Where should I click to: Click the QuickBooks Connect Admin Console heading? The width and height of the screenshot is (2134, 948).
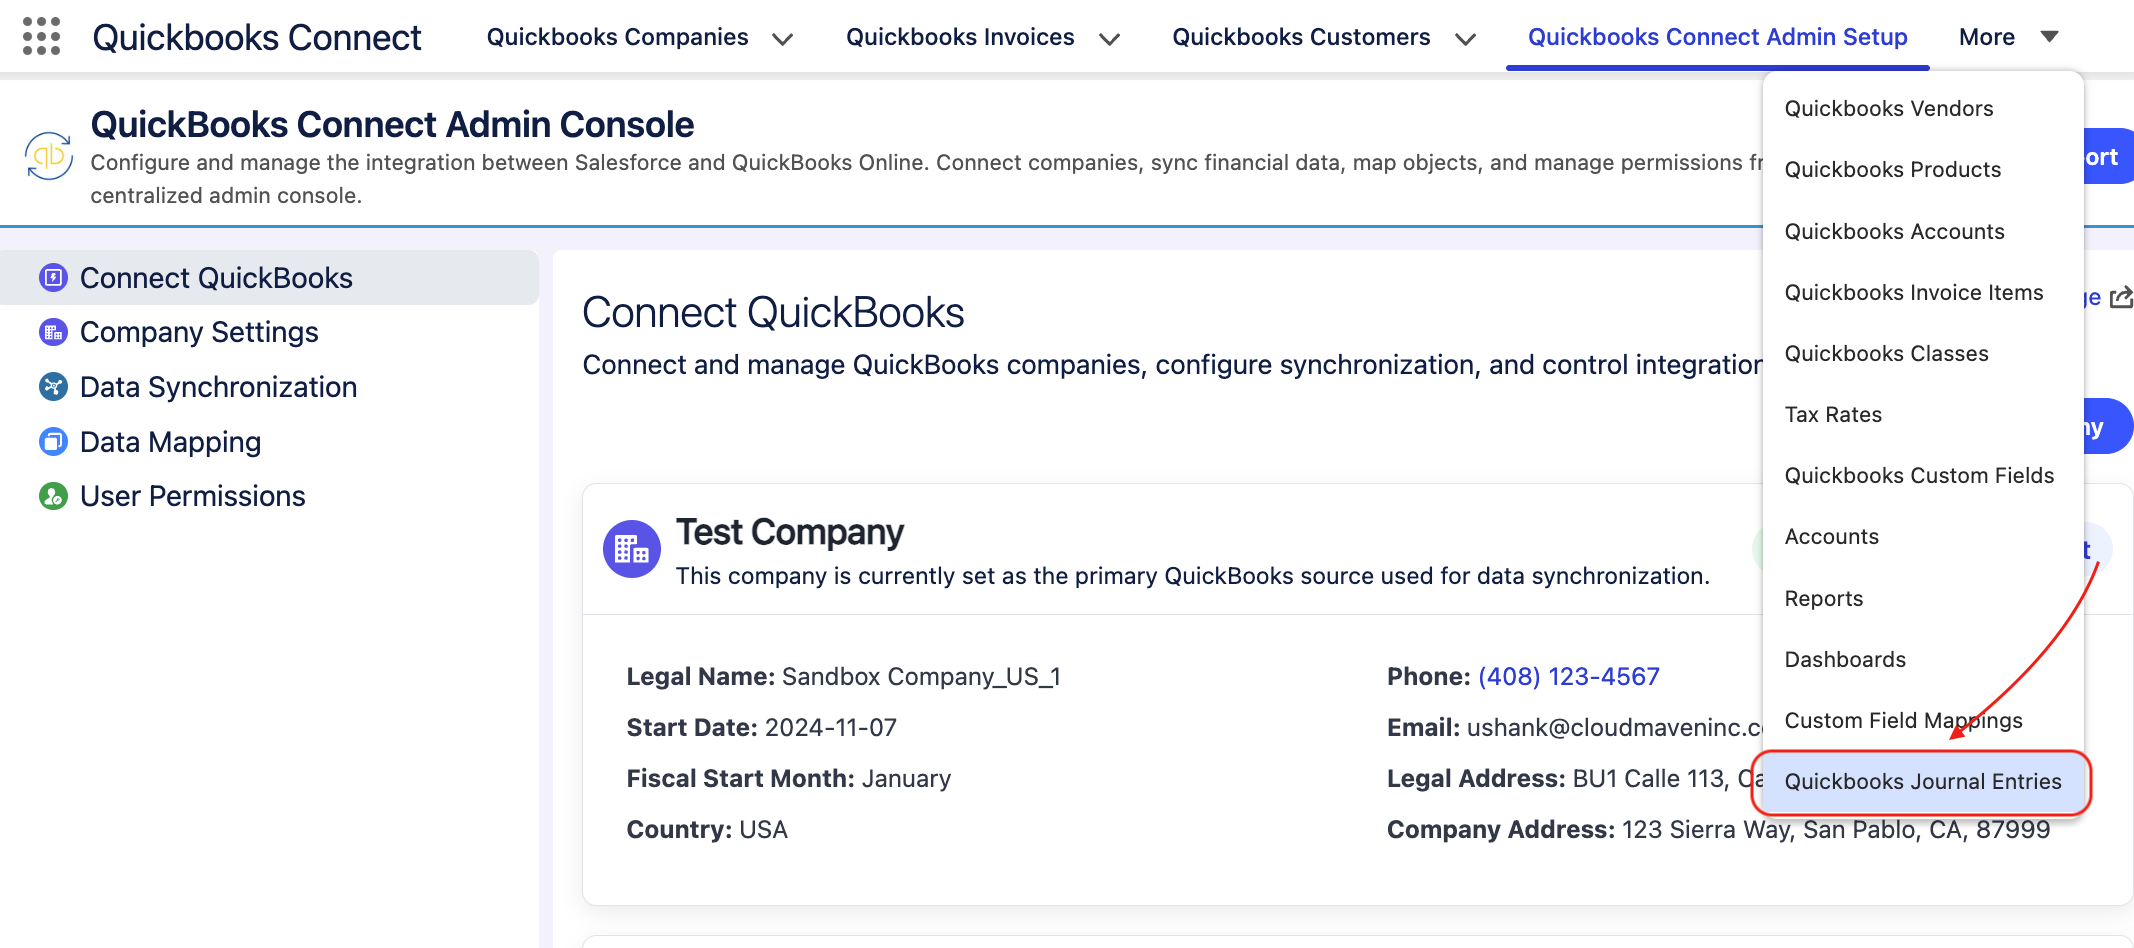(392, 124)
